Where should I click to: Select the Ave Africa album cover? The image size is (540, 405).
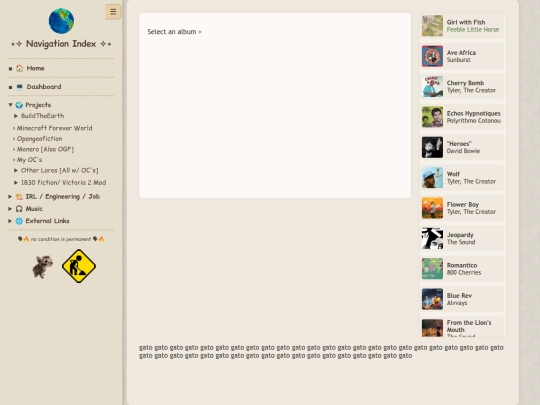(433, 56)
